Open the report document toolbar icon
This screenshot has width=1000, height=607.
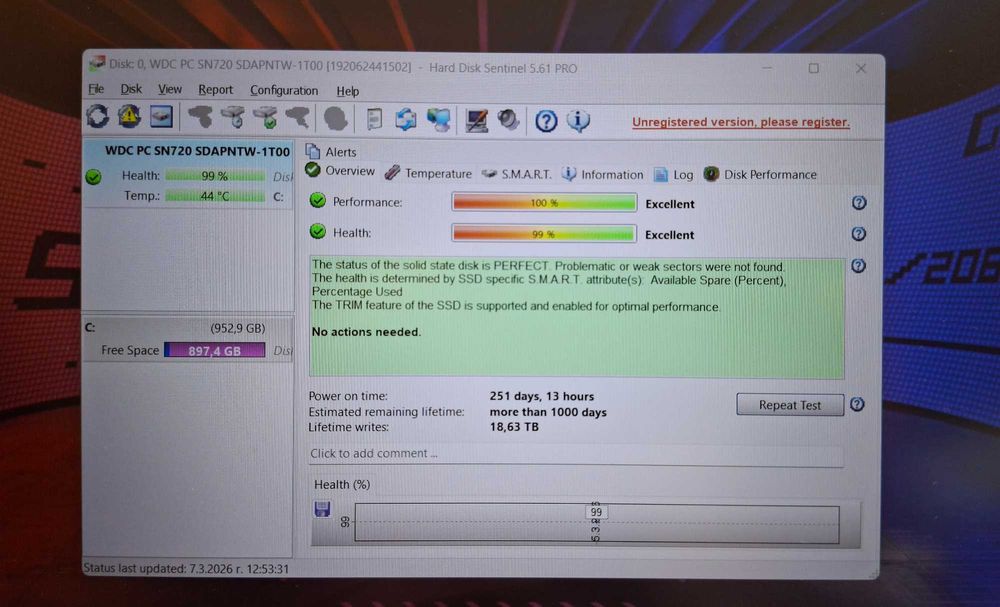click(374, 119)
